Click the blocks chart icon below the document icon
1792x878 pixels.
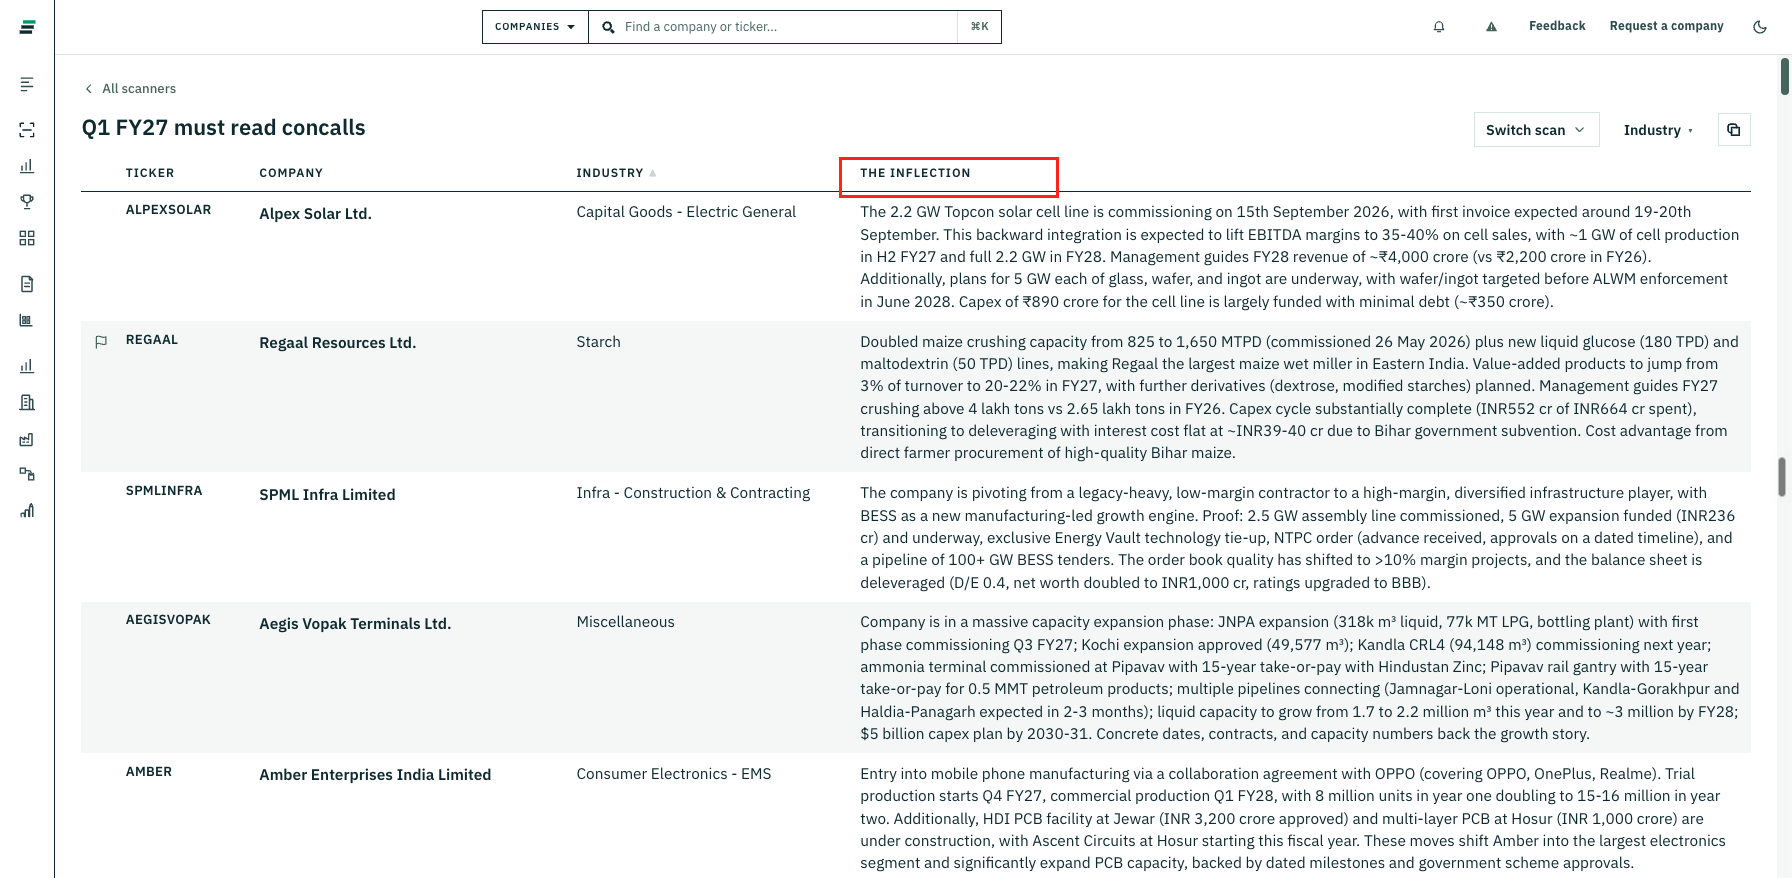pyautogui.click(x=27, y=320)
